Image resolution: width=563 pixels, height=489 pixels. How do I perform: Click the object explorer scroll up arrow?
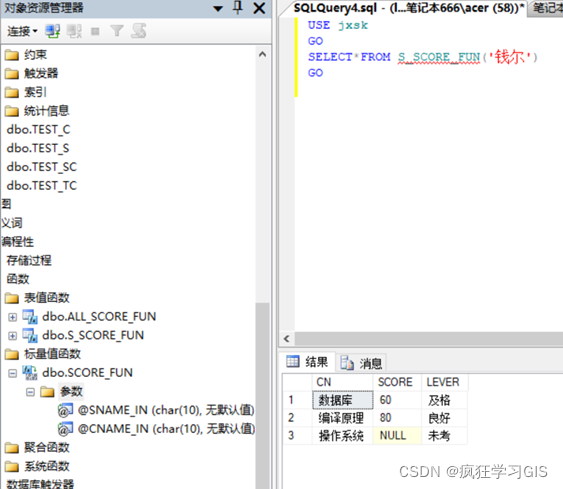[x=262, y=54]
